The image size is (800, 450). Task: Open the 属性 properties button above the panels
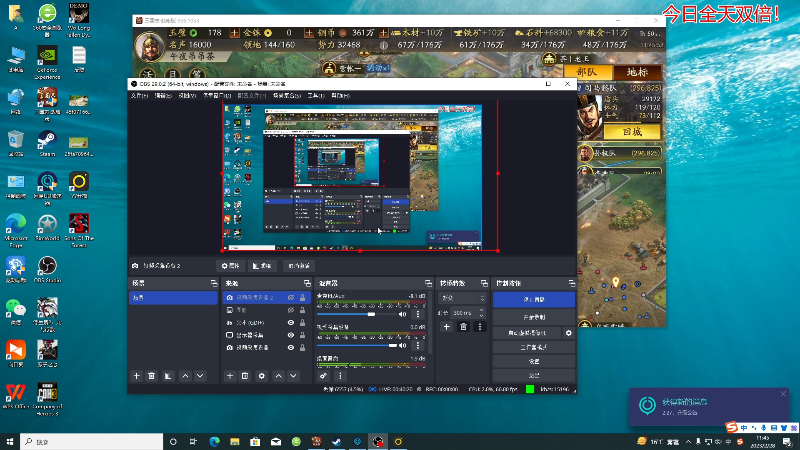[x=230, y=266]
